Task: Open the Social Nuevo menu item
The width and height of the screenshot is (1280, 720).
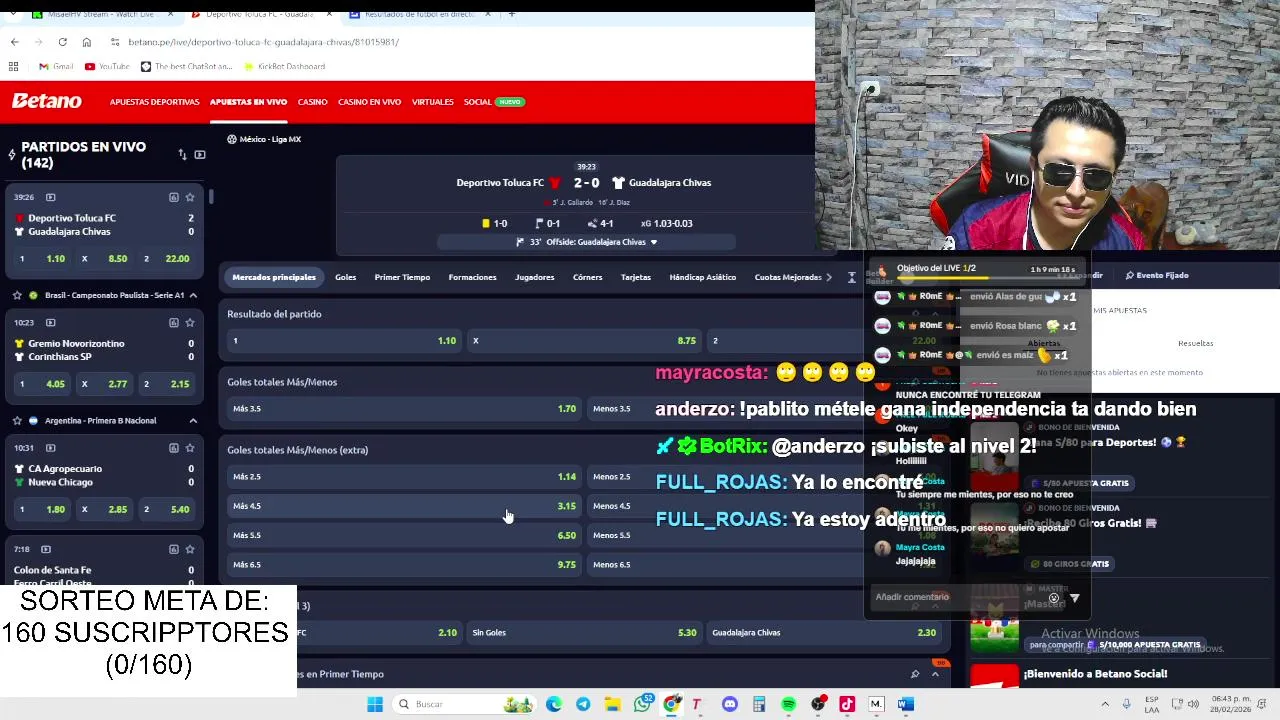Action: pos(494,102)
